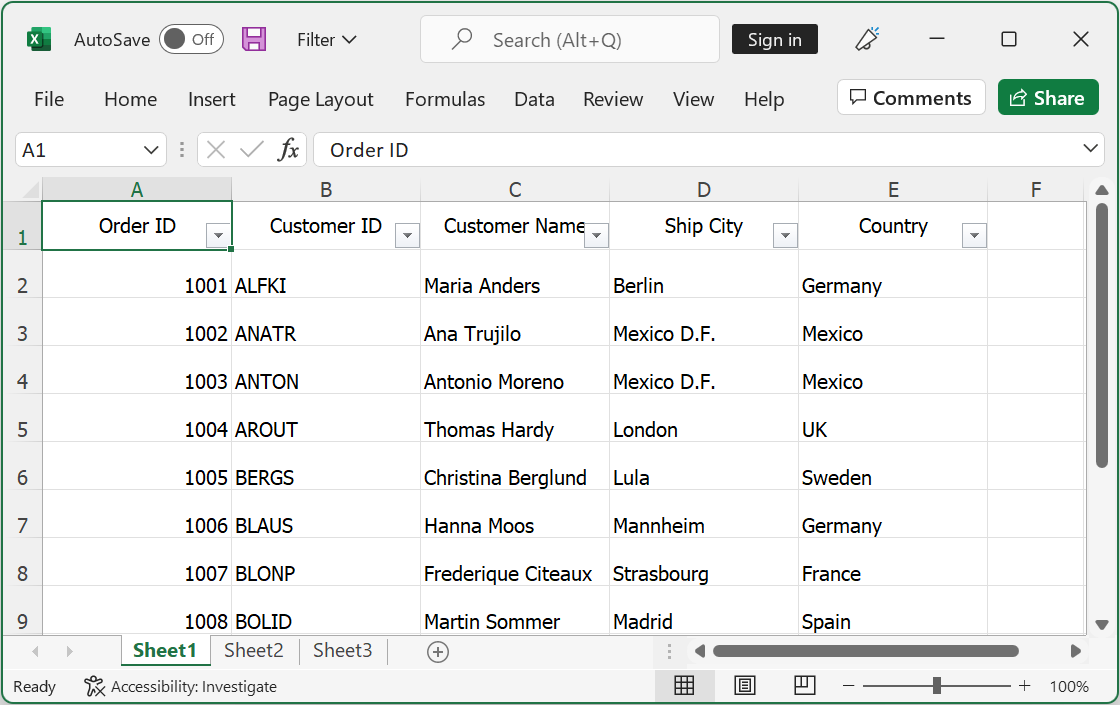The width and height of the screenshot is (1120, 705).
Task: Click the Sign in button
Action: 774,39
